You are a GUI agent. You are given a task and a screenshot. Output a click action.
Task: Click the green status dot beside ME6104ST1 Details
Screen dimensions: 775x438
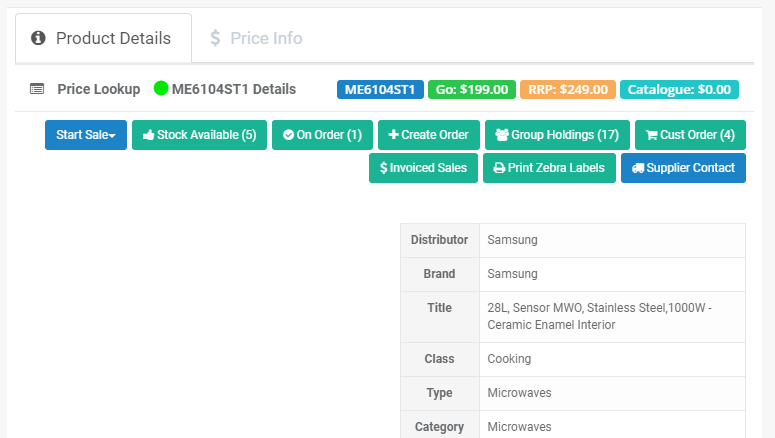tap(161, 89)
